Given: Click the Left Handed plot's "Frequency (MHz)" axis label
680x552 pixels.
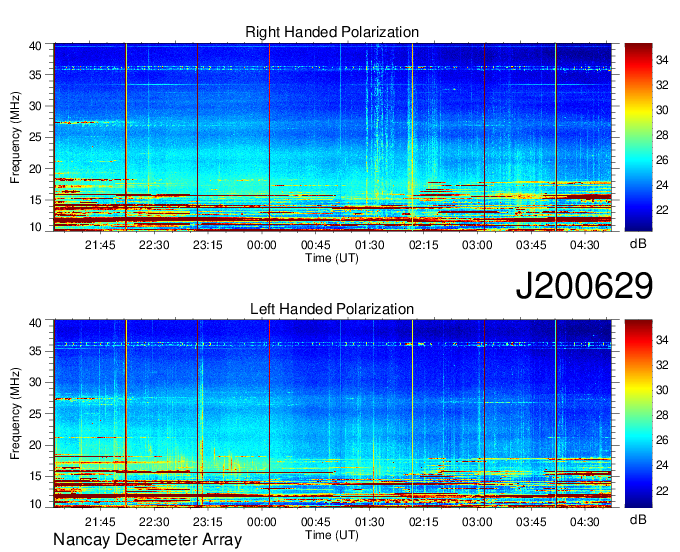Looking at the screenshot, I should click(x=15, y=414).
